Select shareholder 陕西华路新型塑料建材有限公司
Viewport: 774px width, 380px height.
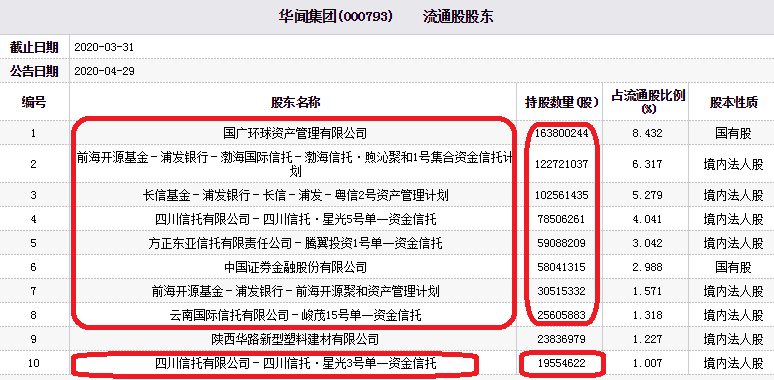295,339
